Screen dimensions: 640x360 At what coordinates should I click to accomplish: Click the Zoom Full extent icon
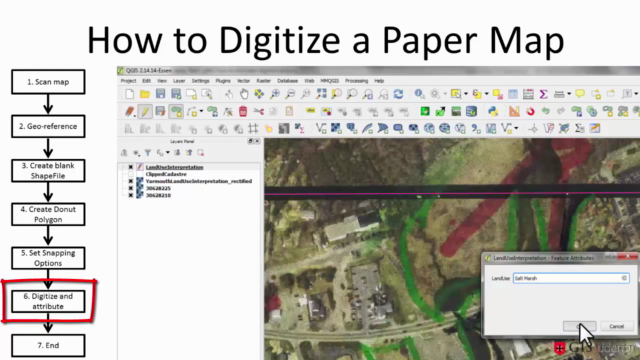click(x=321, y=94)
